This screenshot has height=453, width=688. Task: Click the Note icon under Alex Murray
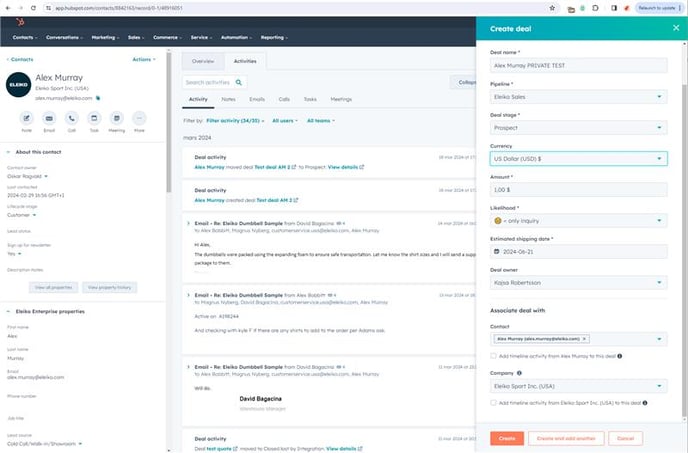(24, 117)
